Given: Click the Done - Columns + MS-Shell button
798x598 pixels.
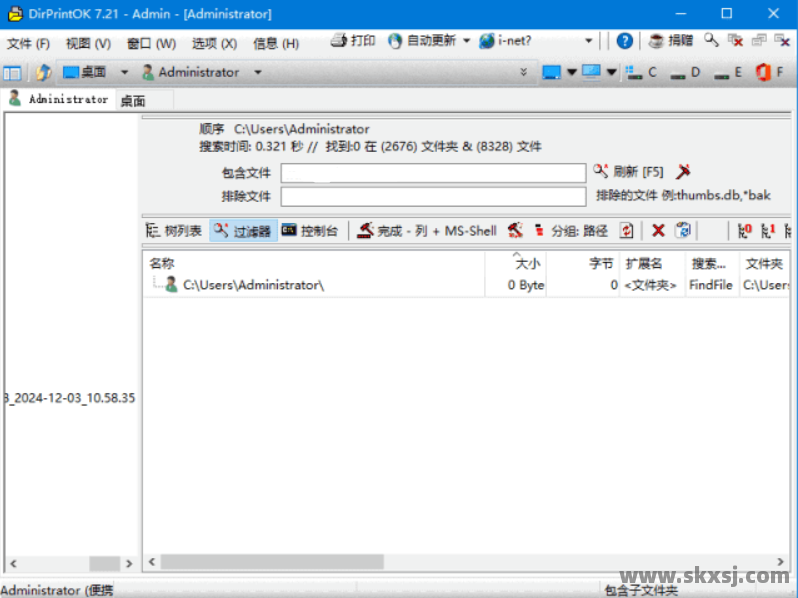Looking at the screenshot, I should [x=427, y=231].
